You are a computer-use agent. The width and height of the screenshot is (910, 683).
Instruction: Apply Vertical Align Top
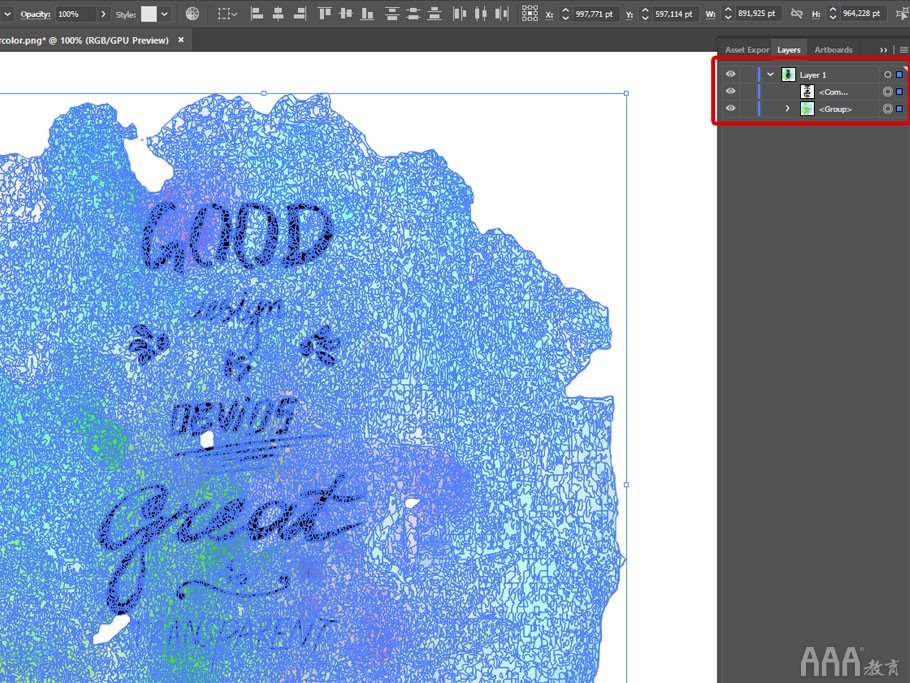click(324, 14)
